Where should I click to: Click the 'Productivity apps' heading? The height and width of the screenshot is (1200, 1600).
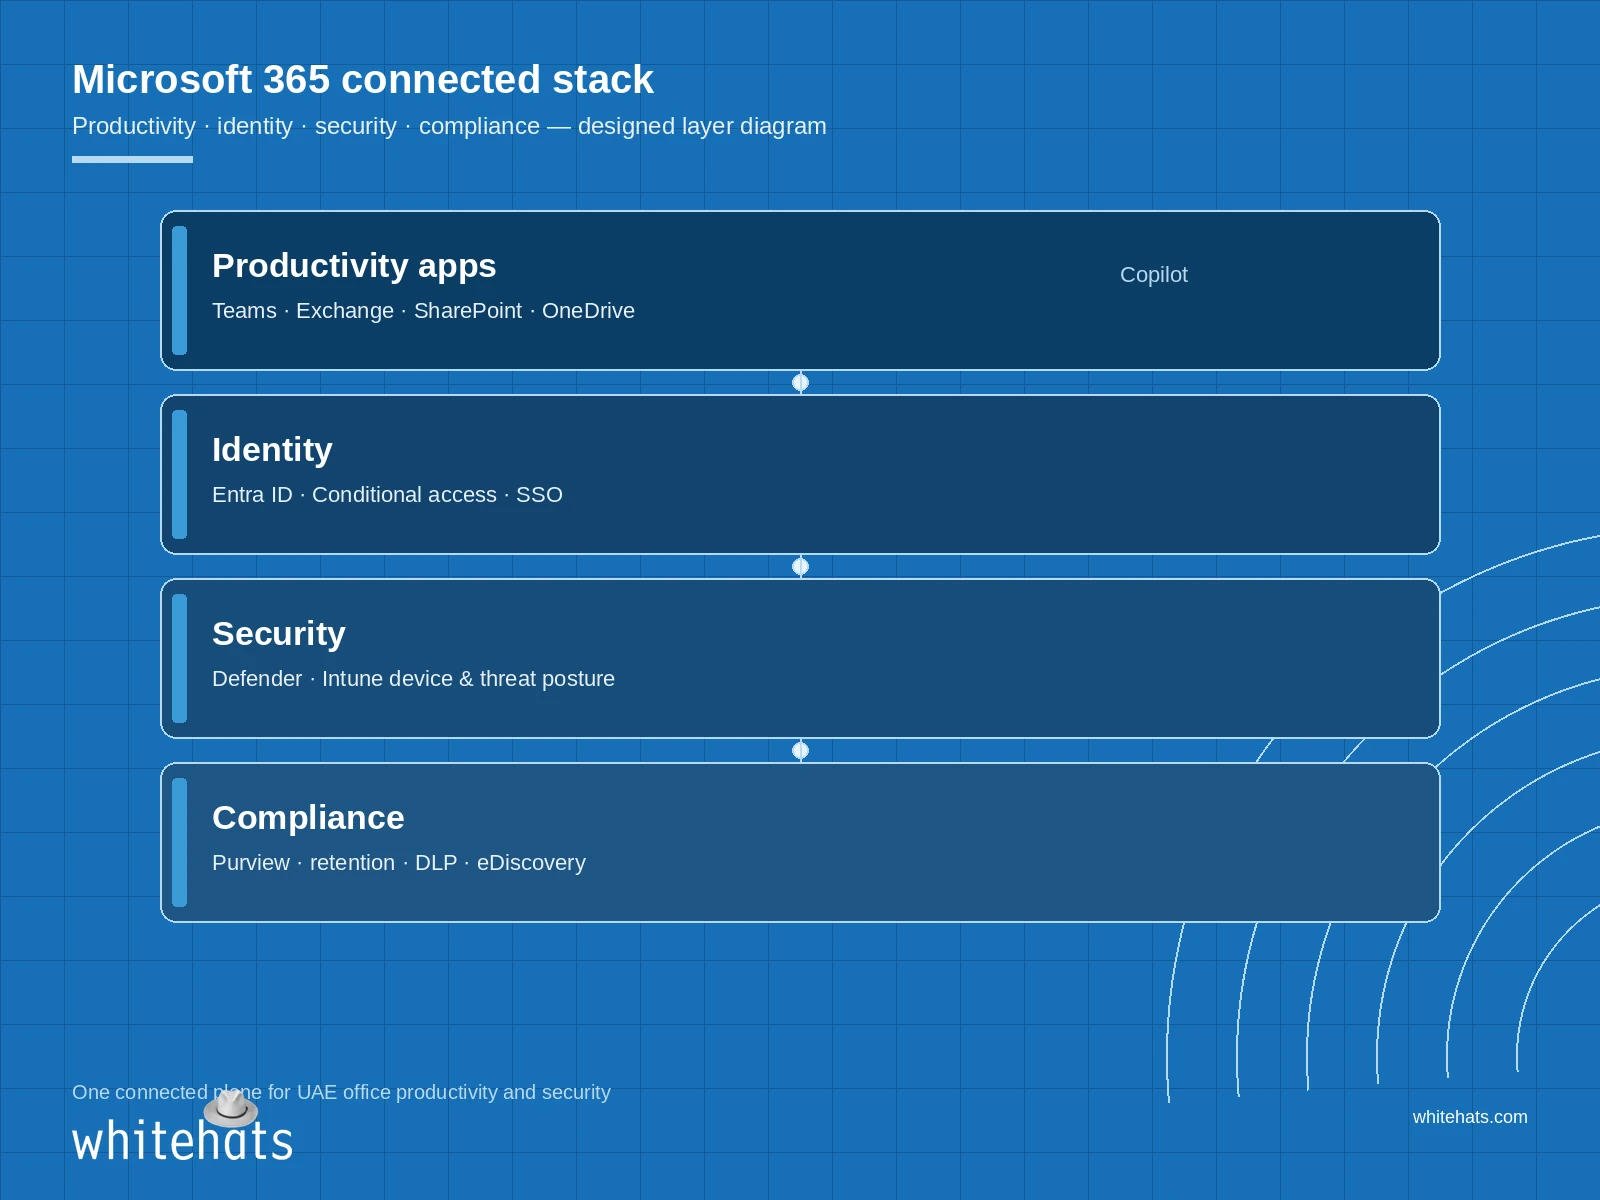coord(354,266)
